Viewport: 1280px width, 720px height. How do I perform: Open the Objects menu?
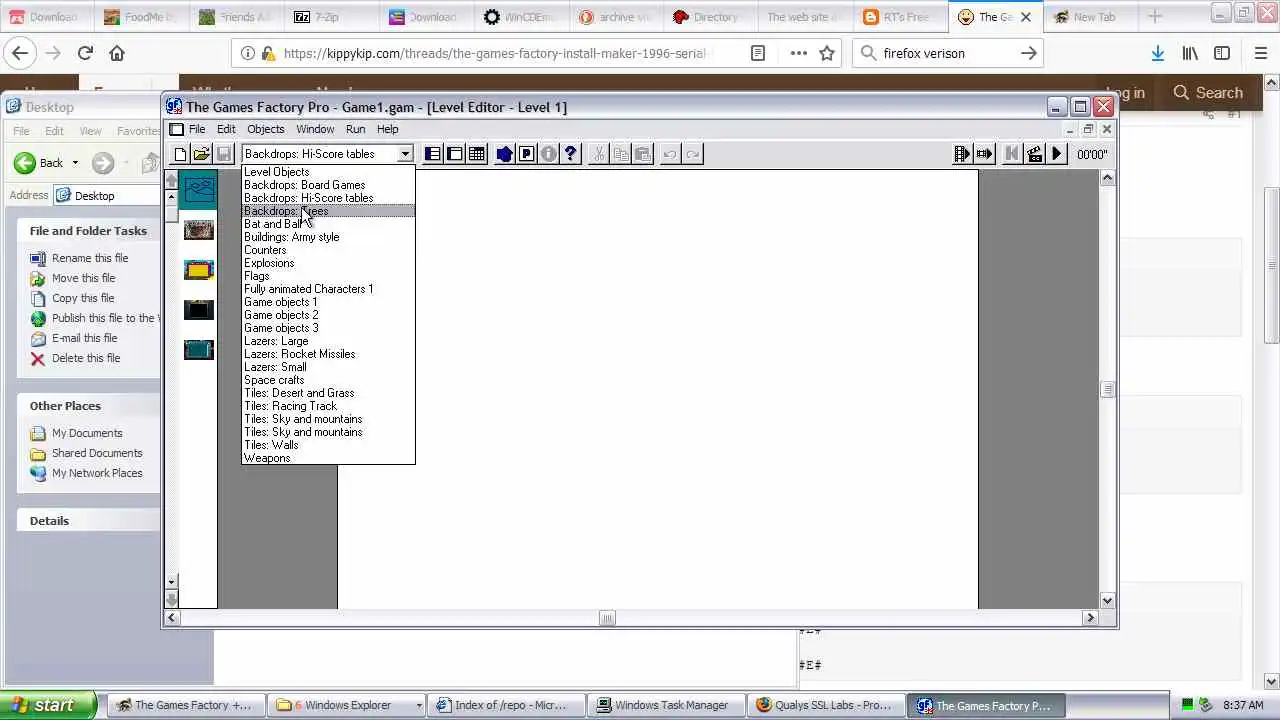(266, 129)
